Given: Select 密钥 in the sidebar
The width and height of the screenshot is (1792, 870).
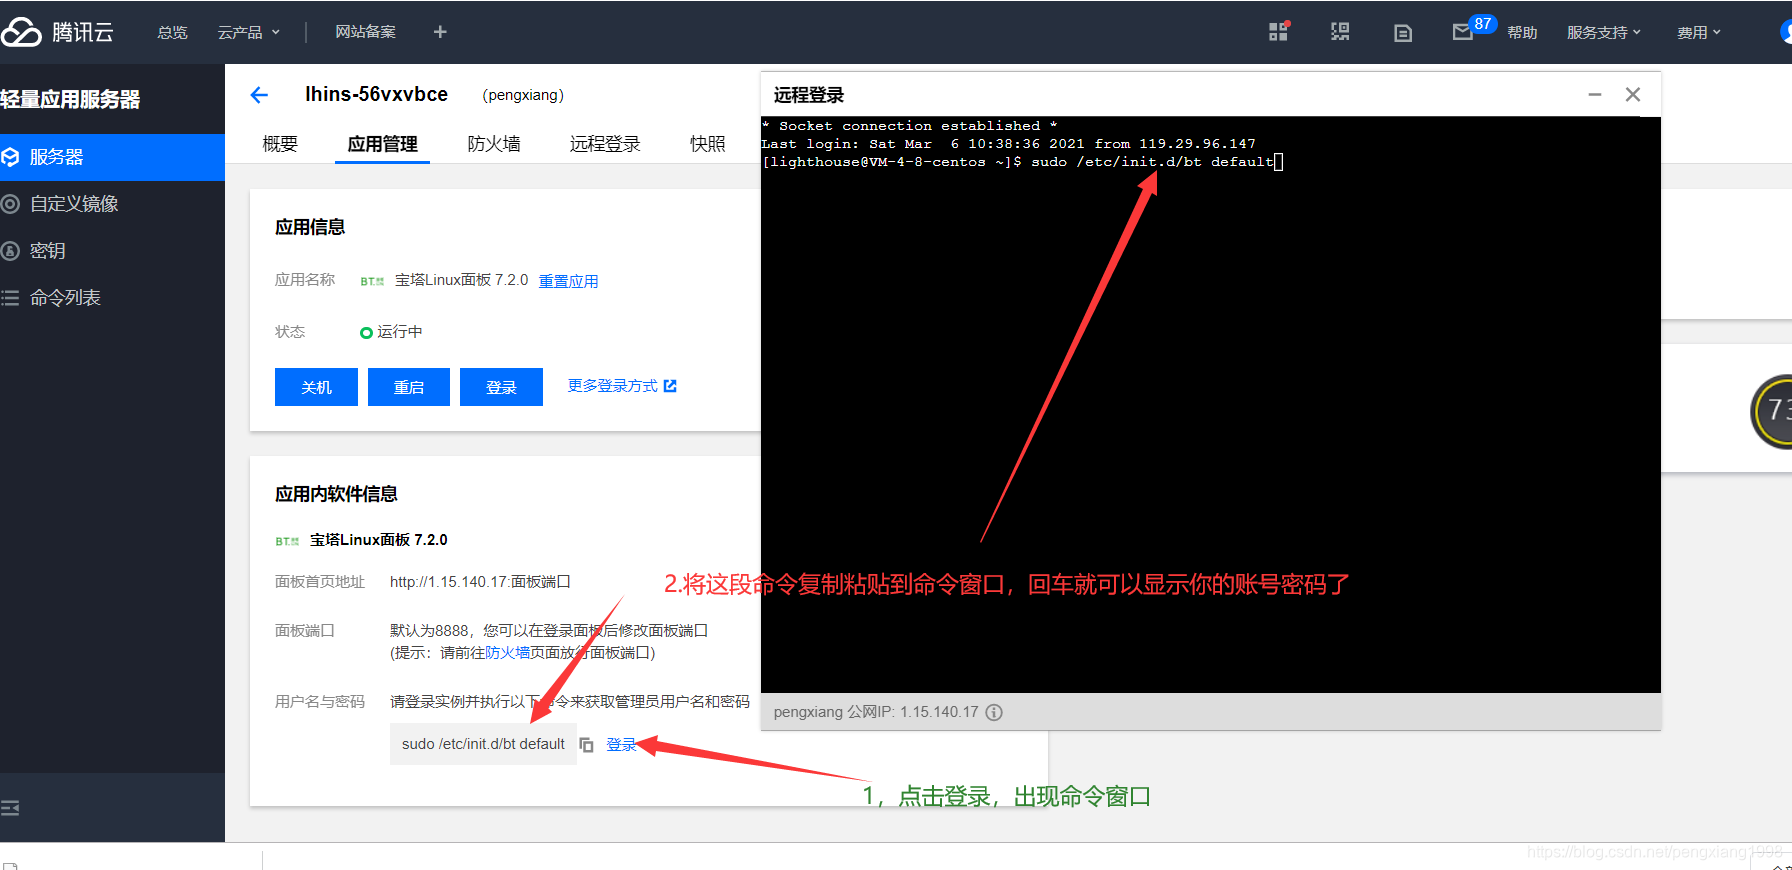Looking at the screenshot, I should point(112,251).
